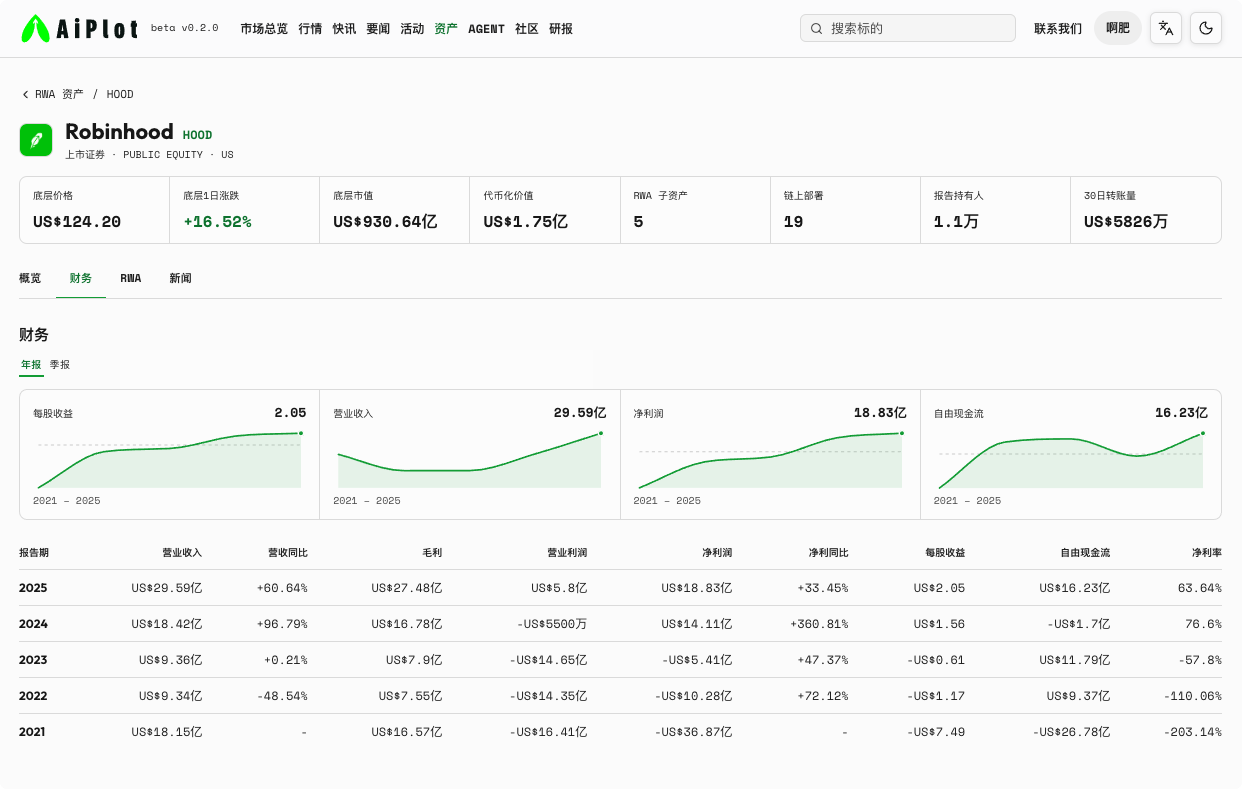Click the 底层价格 US$124.20 stat
The image size is (1242, 789).
click(95, 210)
